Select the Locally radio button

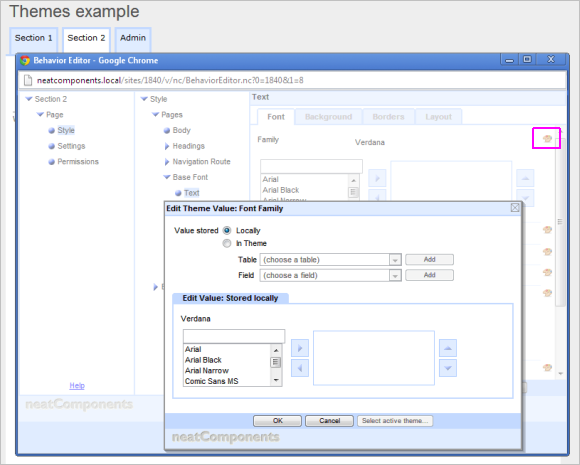point(227,230)
